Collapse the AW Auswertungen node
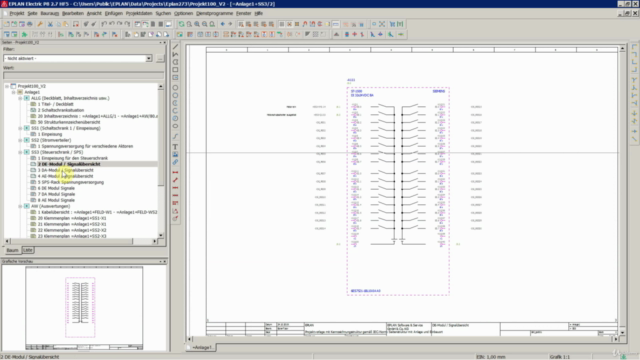Image resolution: width=640 pixels, height=360 pixels. [20, 206]
